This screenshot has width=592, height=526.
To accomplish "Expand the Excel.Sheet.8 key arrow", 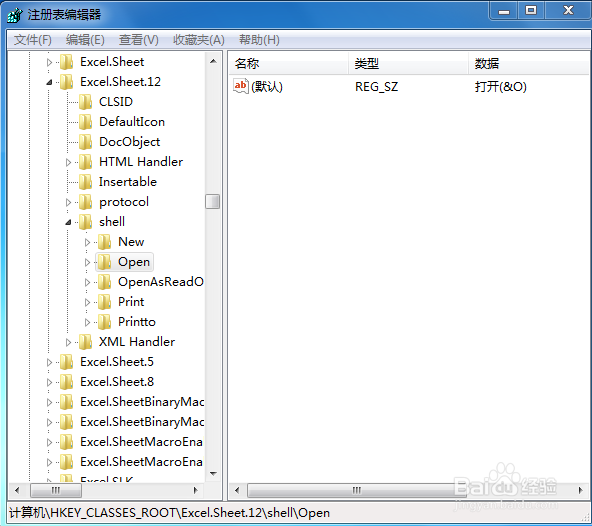I will click(x=49, y=383).
